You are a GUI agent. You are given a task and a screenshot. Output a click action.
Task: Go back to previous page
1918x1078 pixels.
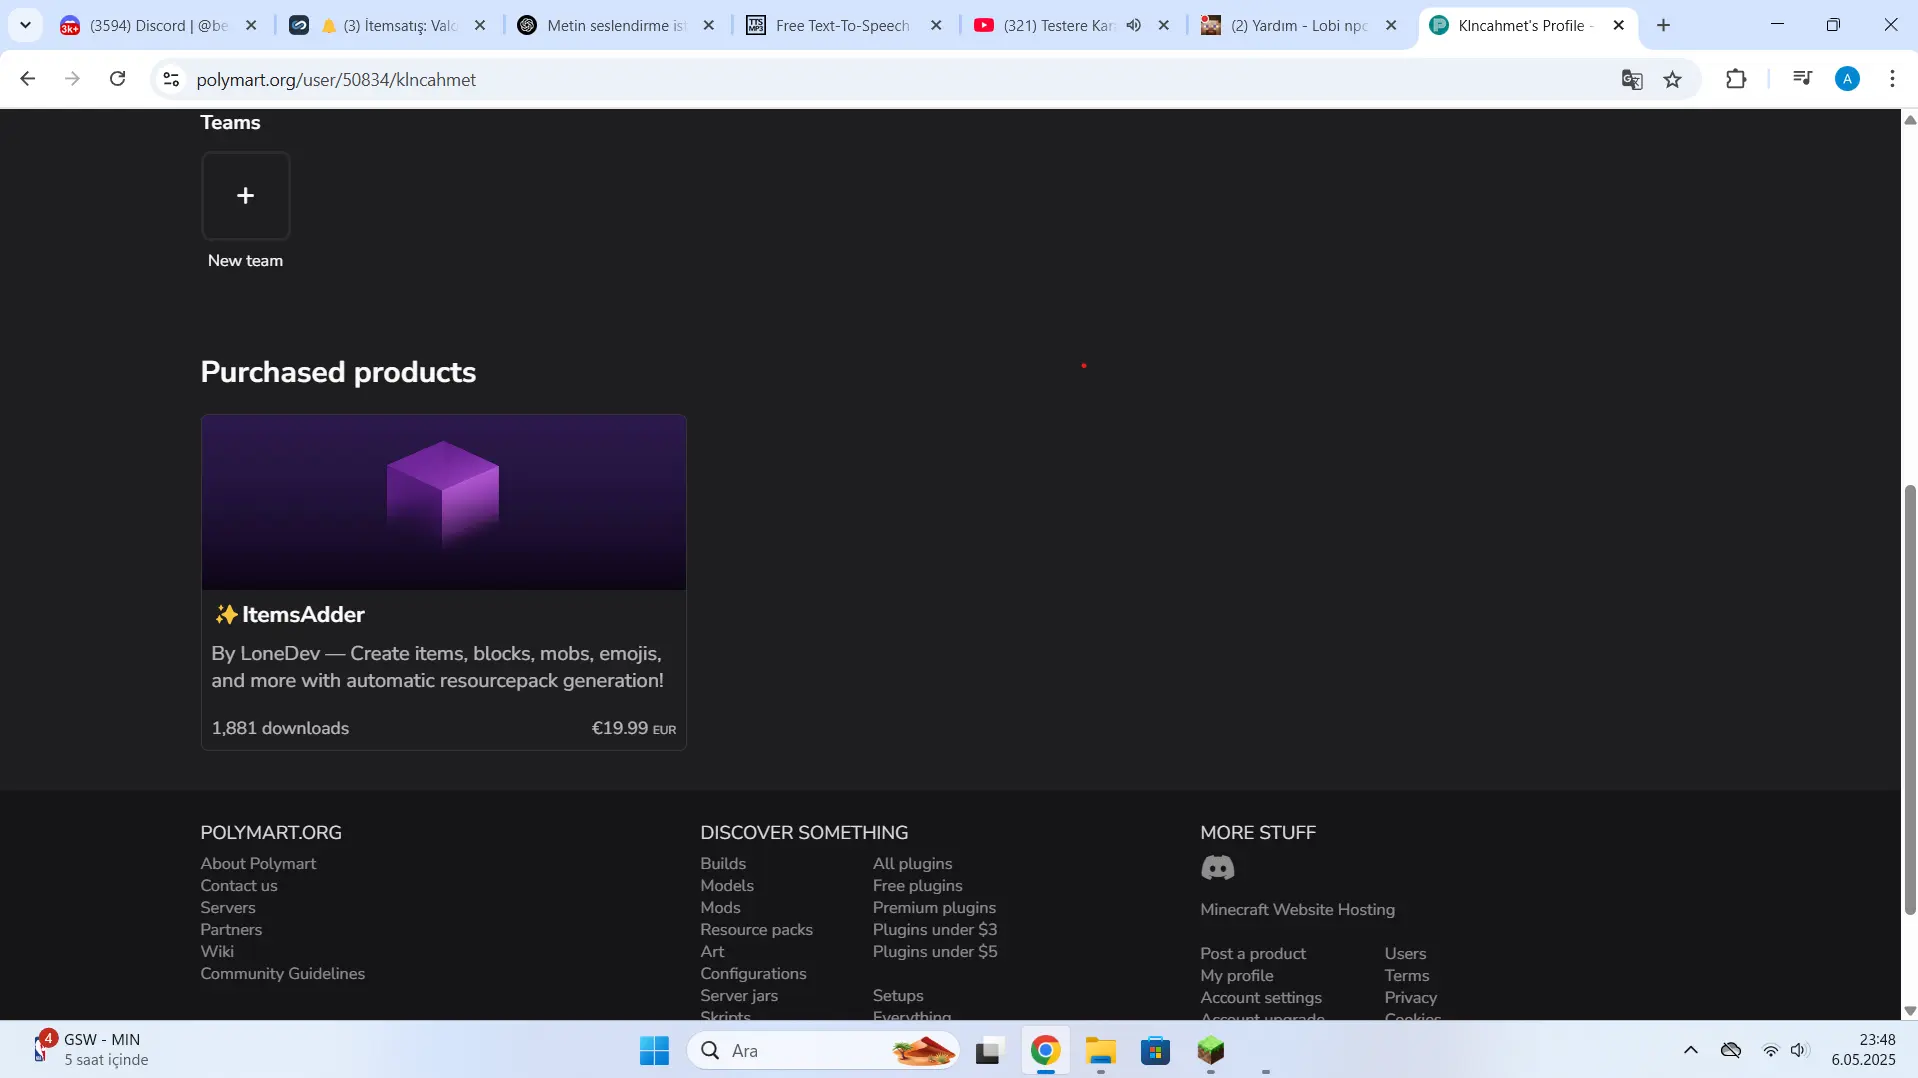[x=28, y=79]
